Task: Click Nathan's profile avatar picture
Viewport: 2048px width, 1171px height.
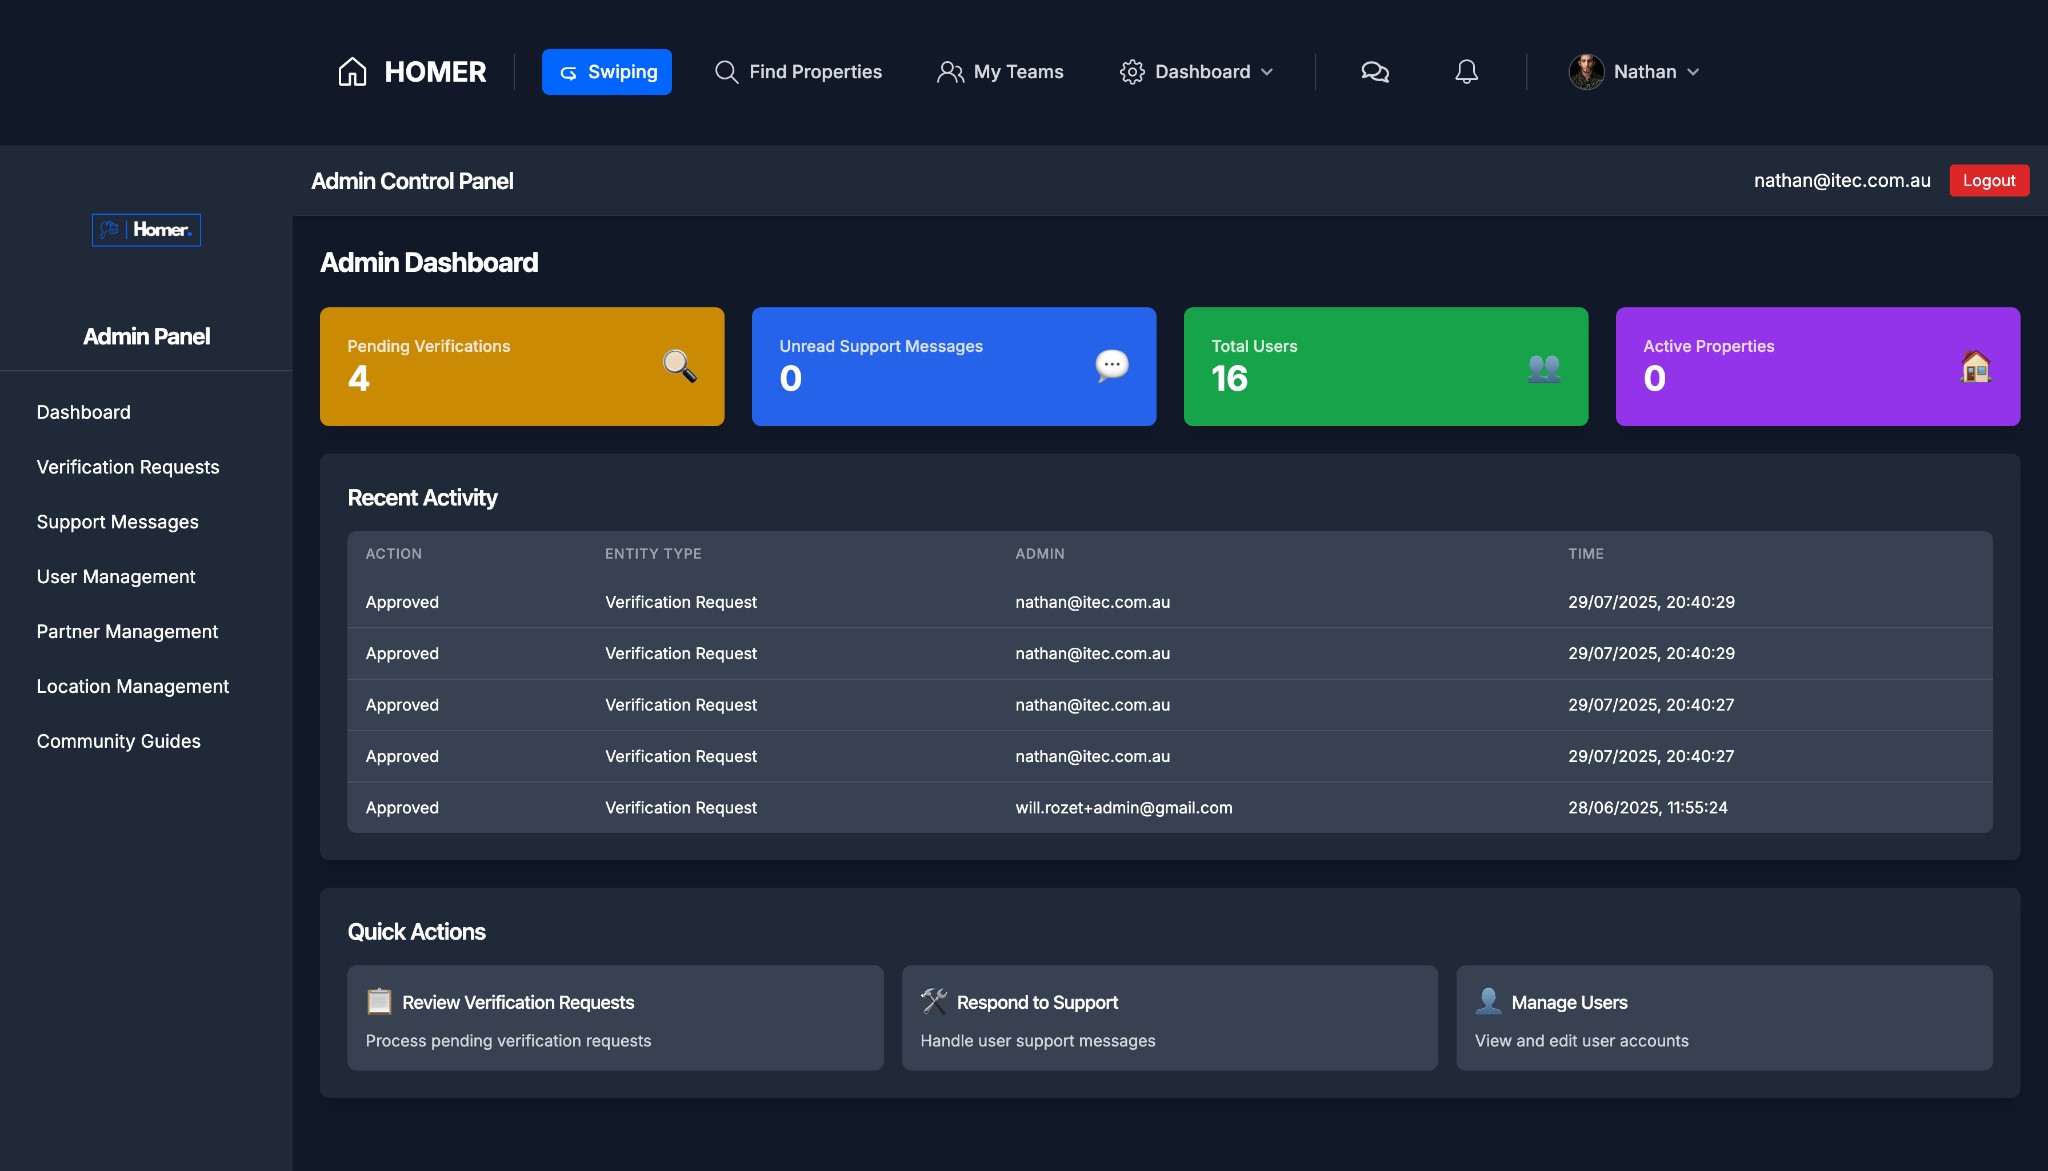Action: click(x=1588, y=71)
